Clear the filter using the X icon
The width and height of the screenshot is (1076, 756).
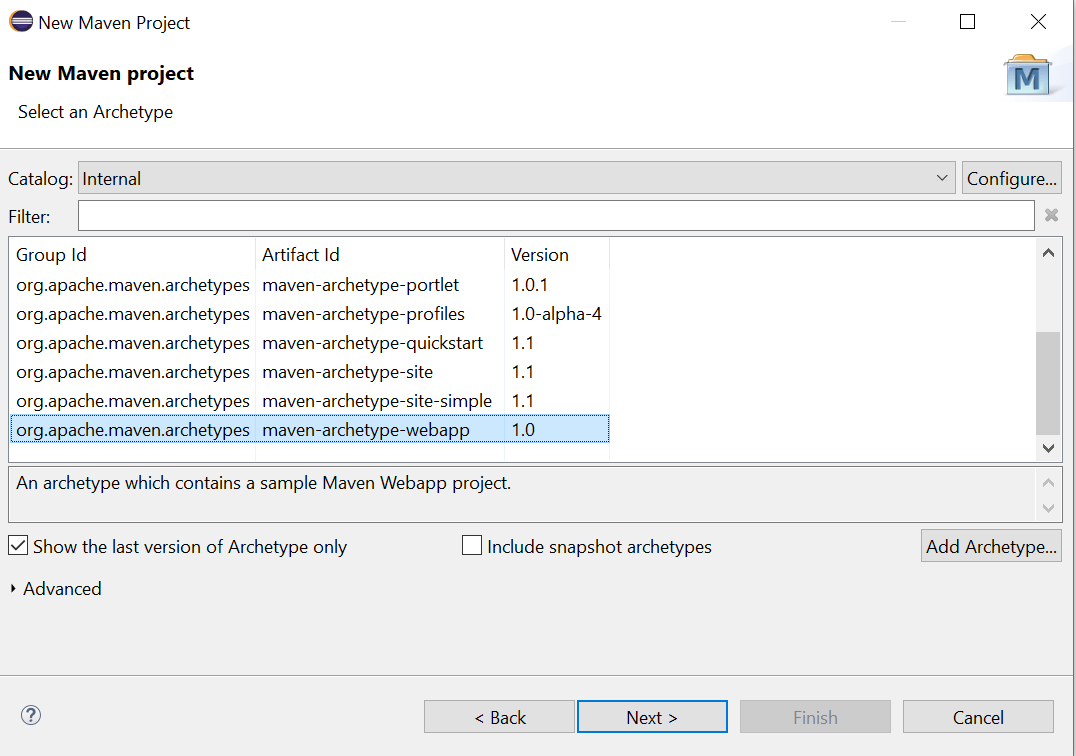1051,214
